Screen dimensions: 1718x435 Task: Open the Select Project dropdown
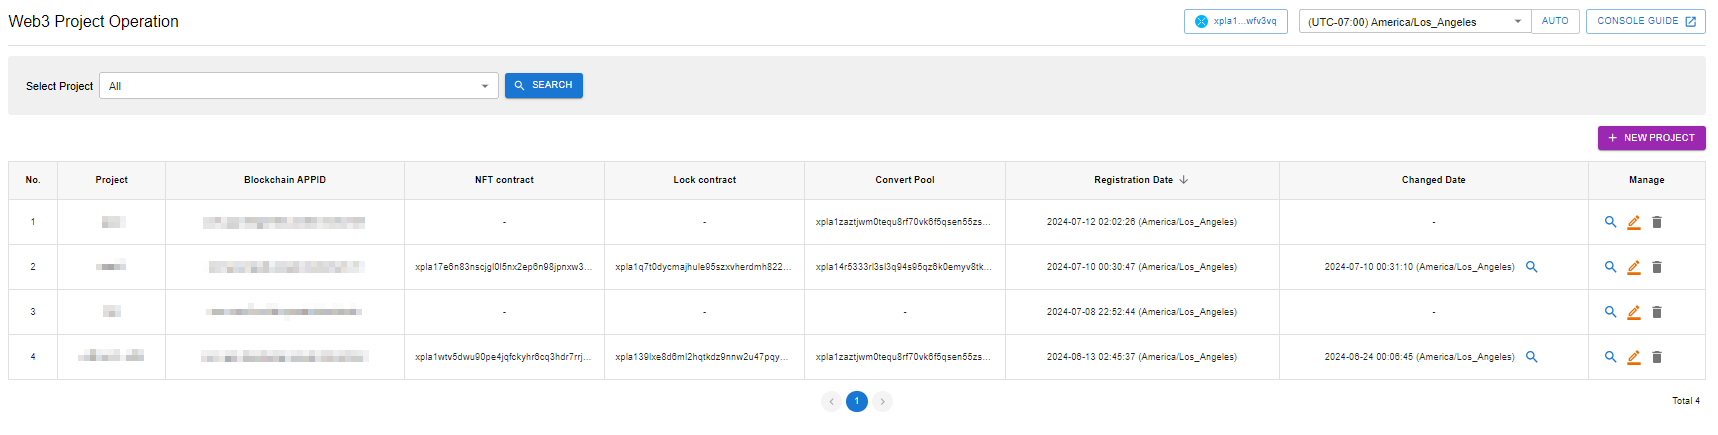point(298,86)
